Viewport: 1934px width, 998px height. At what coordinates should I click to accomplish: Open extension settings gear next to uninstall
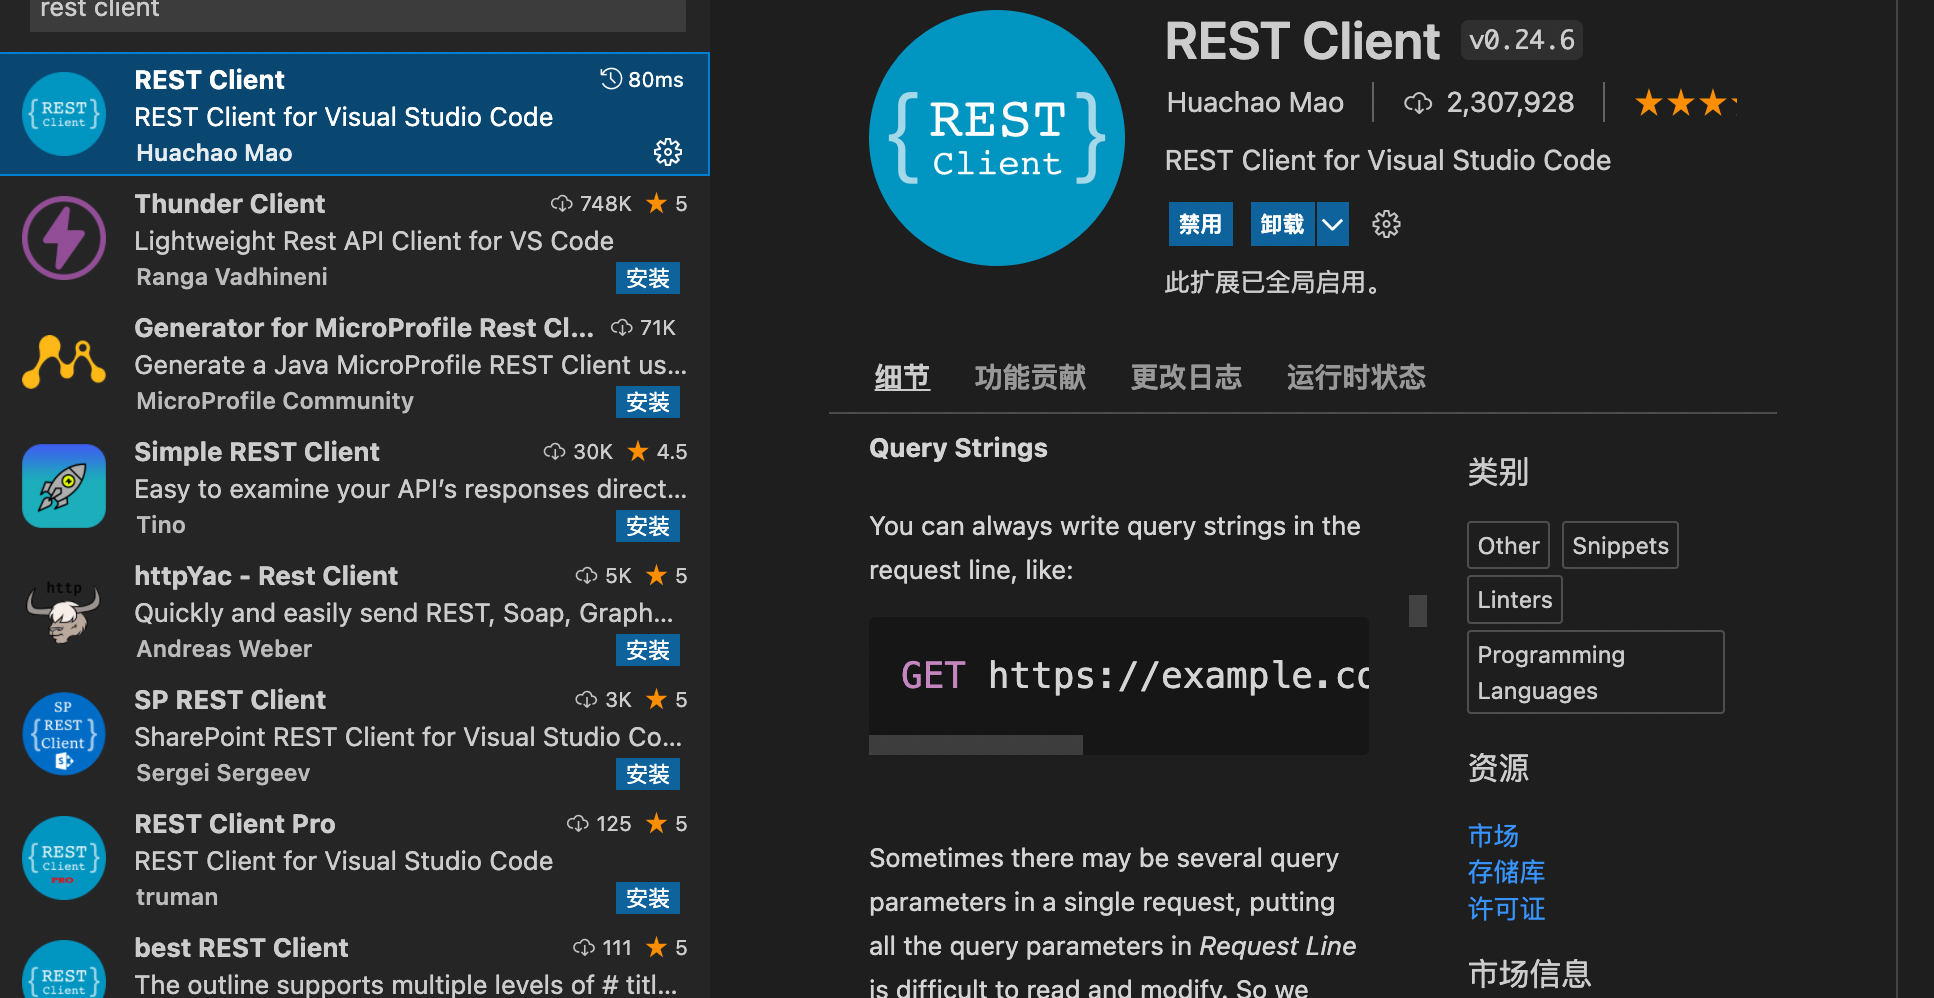(1386, 224)
